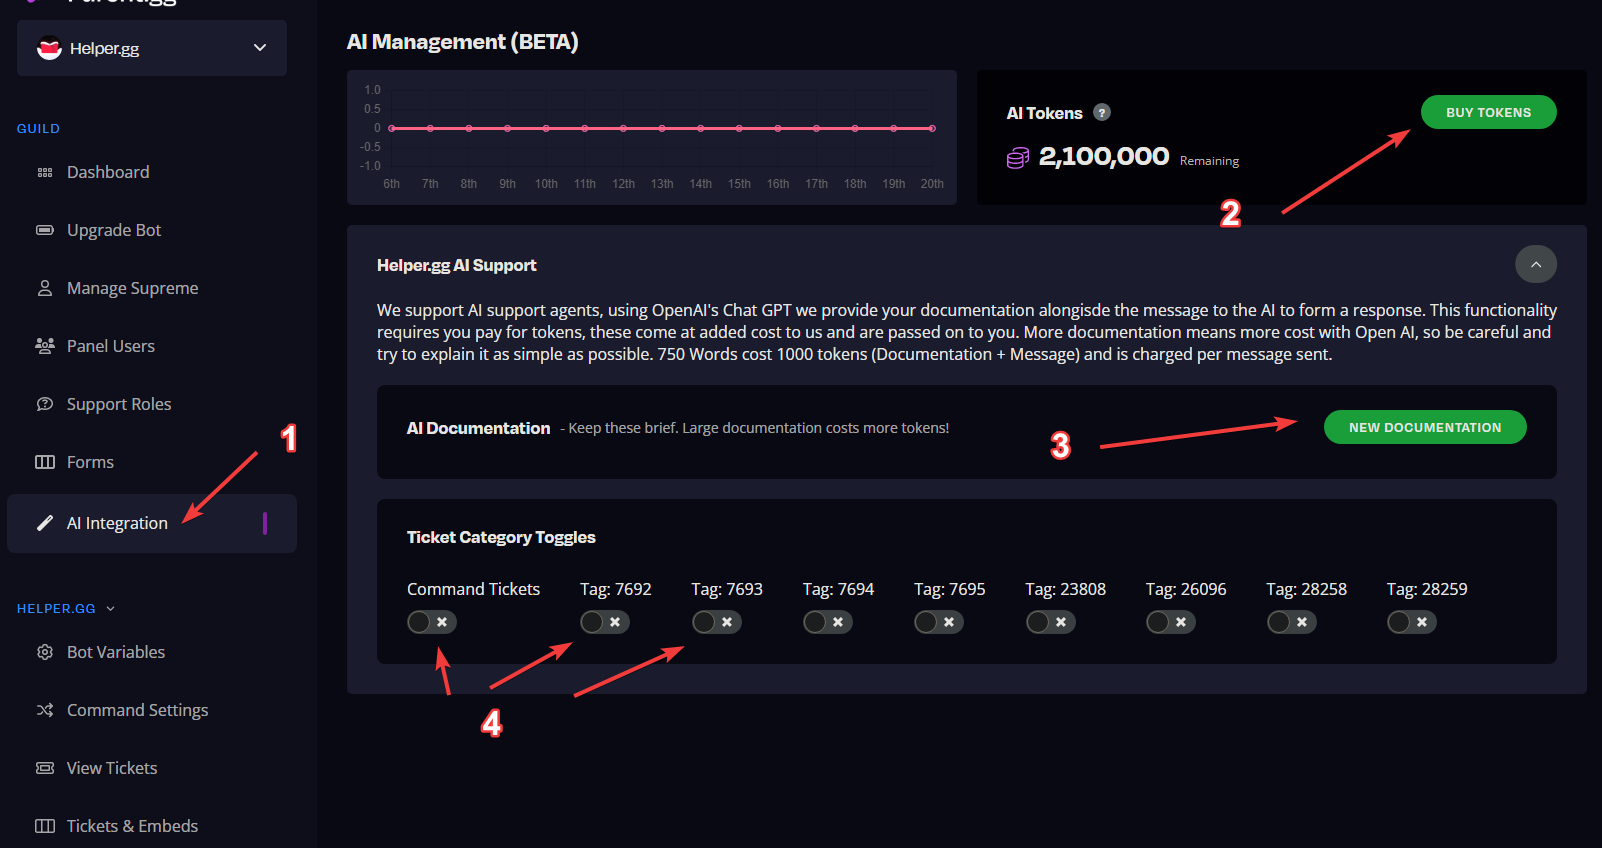Image resolution: width=1602 pixels, height=848 pixels.
Task: Click the token usage chart's 13th data point
Action: [x=662, y=128]
